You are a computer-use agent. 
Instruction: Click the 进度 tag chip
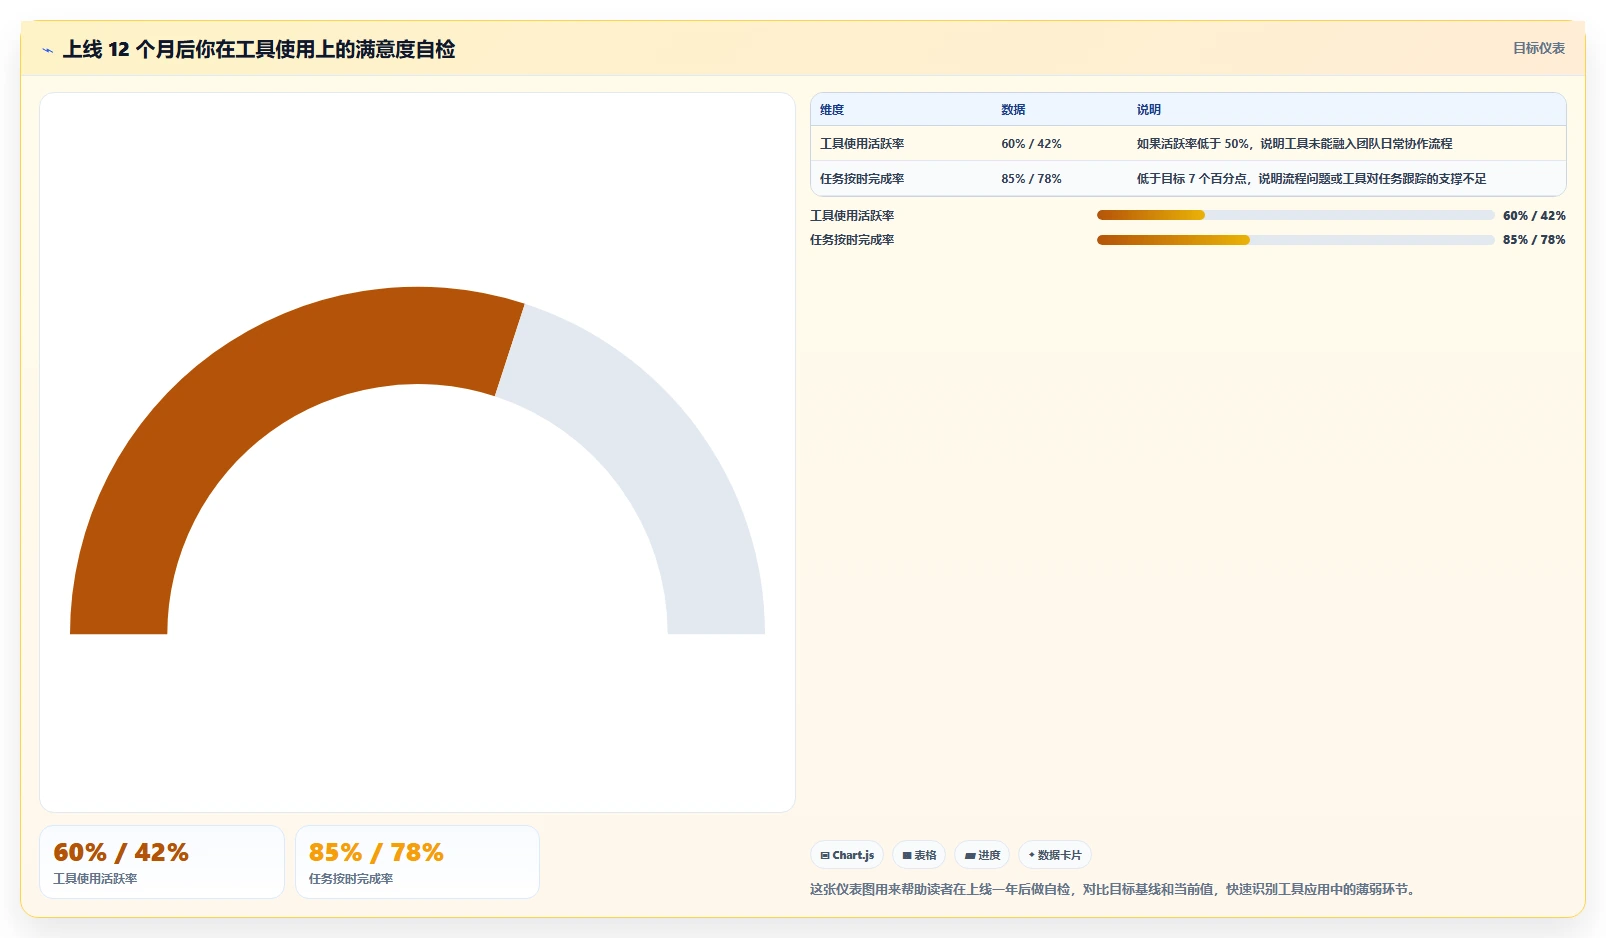coord(982,855)
